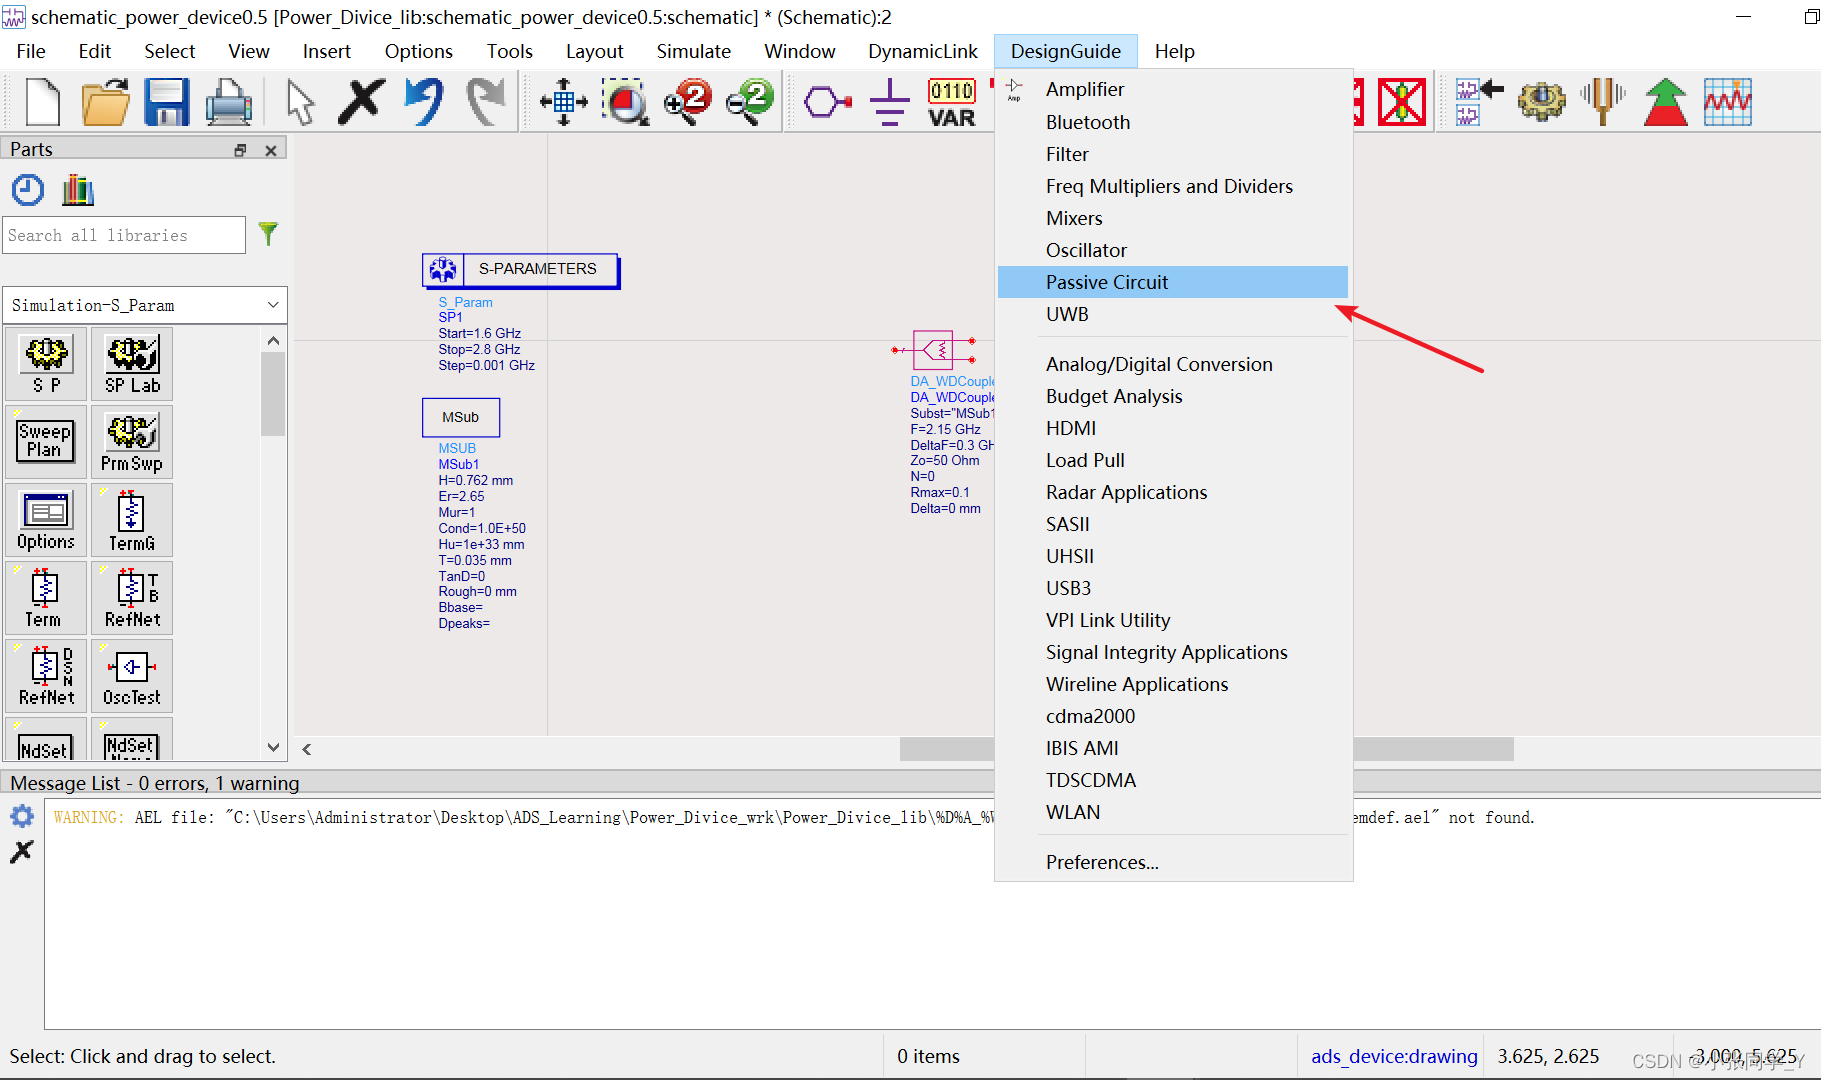Print with the printer icon
Screen dimensions: 1821x1080
pos(229,102)
